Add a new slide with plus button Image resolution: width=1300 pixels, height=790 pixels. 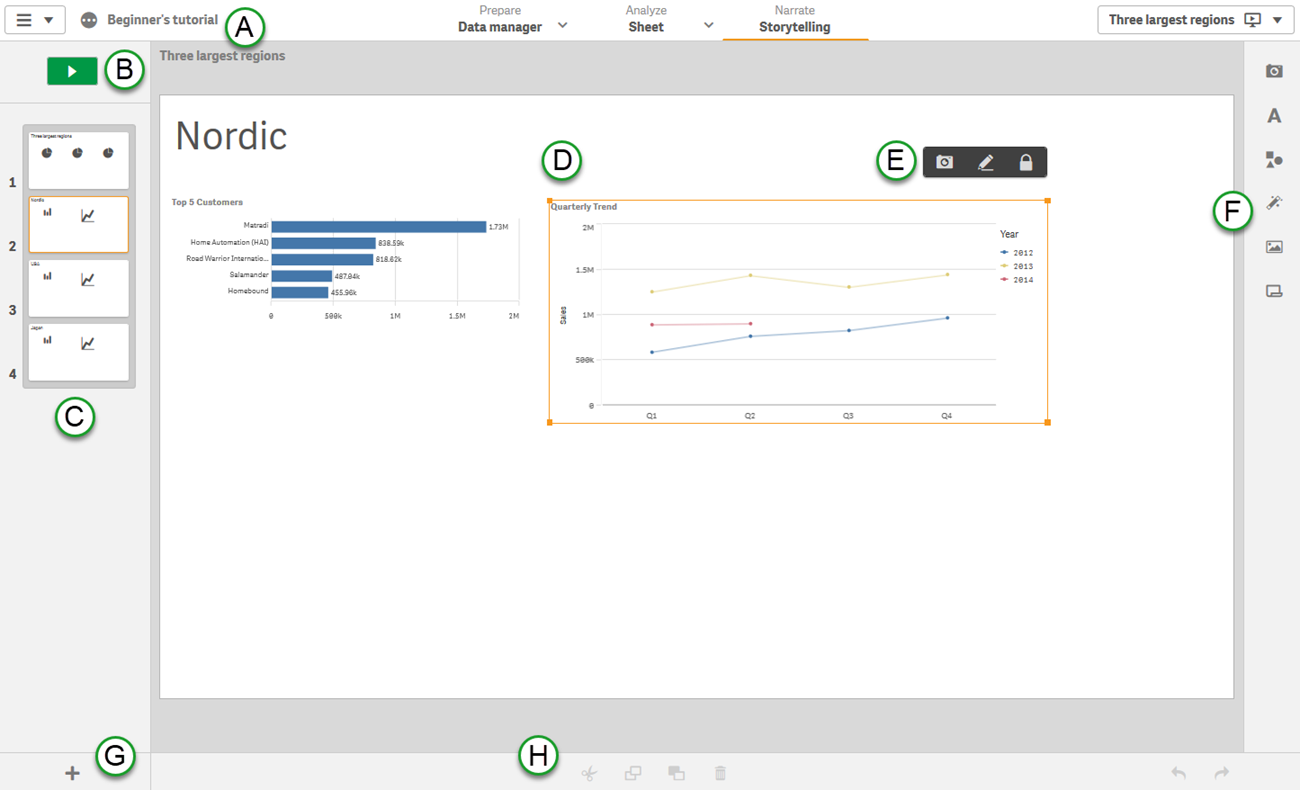[x=72, y=773]
